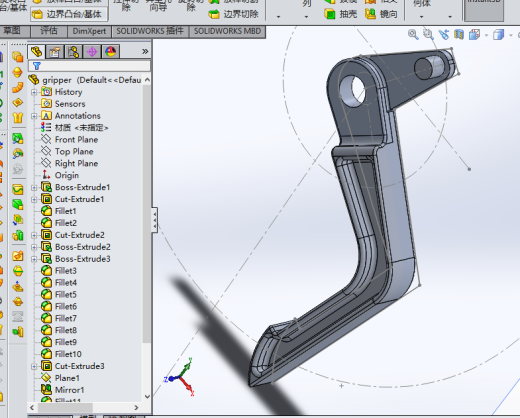The image size is (520, 418).
Task: Show more manager tabs with the » chevron
Action: click(145, 51)
